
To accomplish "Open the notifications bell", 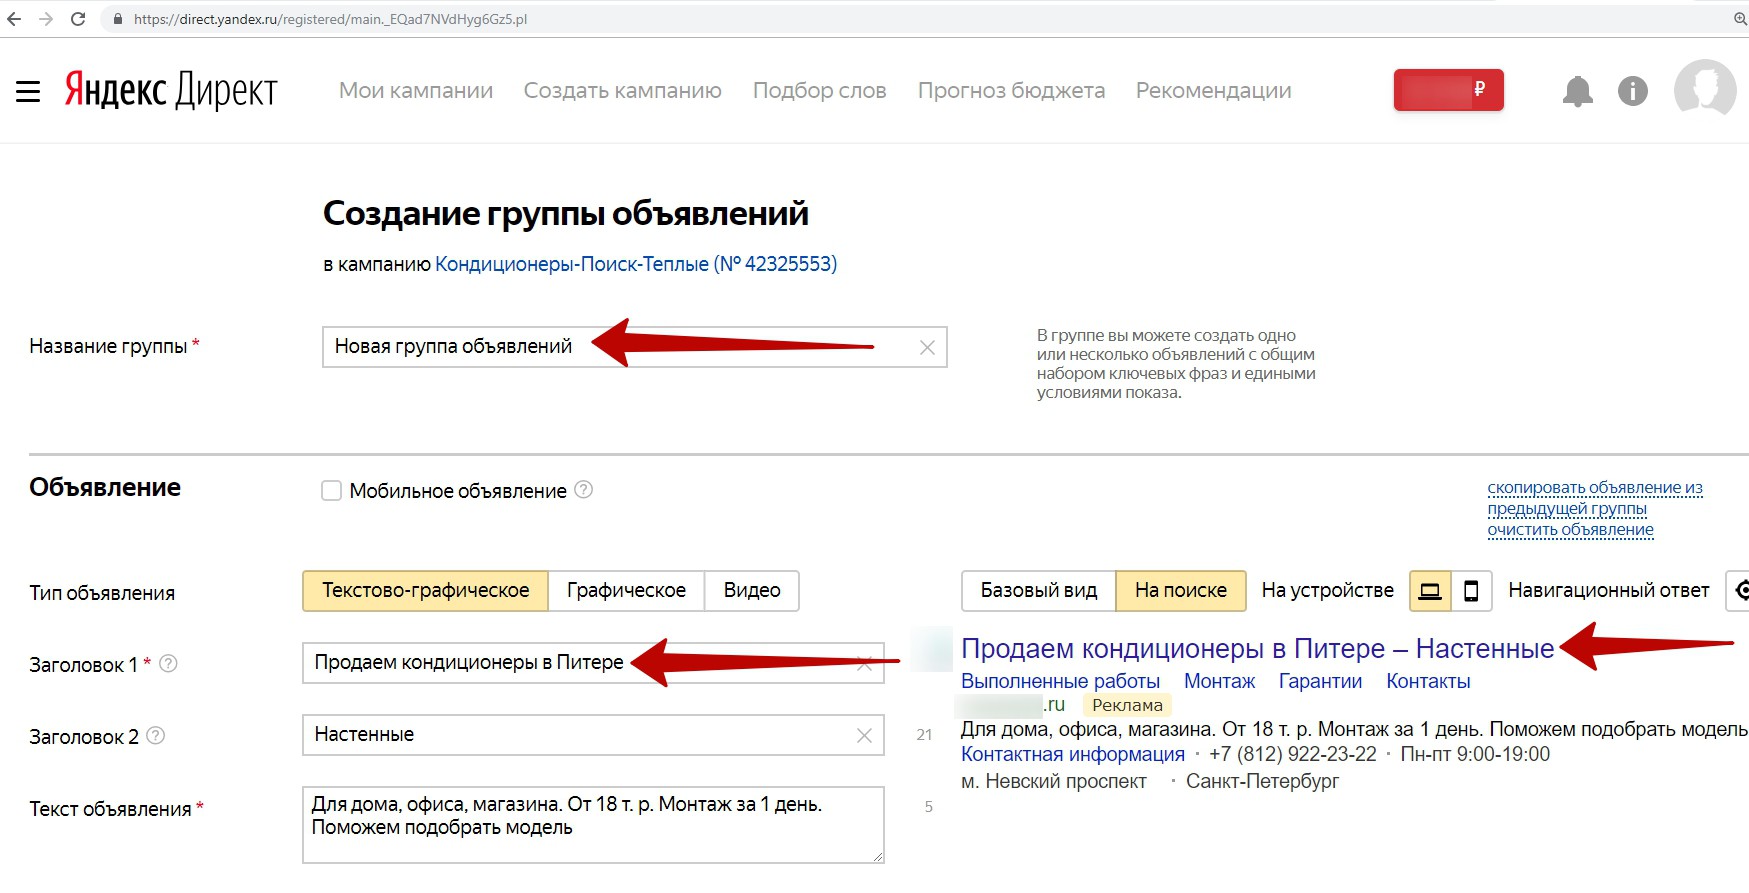I will 1577,91.
